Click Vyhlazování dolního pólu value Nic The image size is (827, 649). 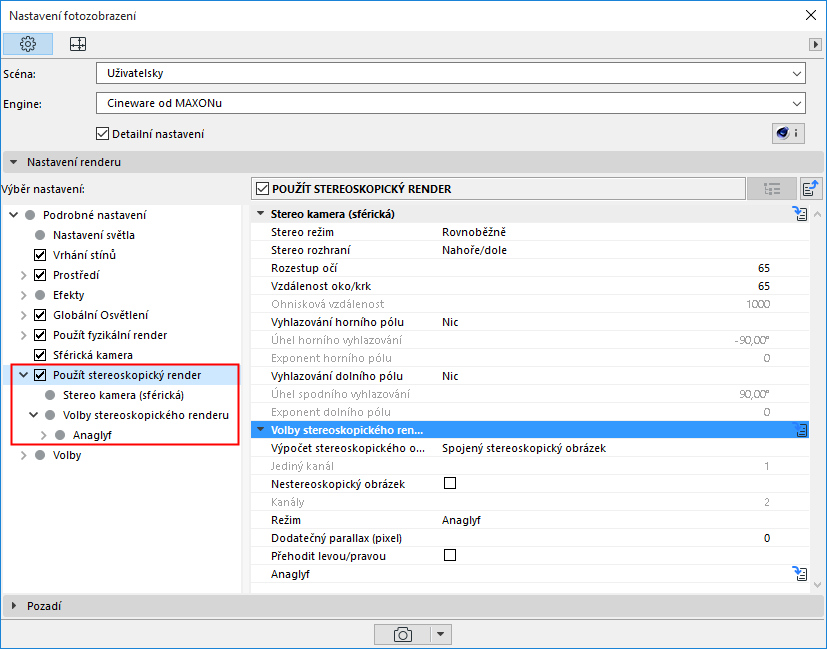click(450, 376)
